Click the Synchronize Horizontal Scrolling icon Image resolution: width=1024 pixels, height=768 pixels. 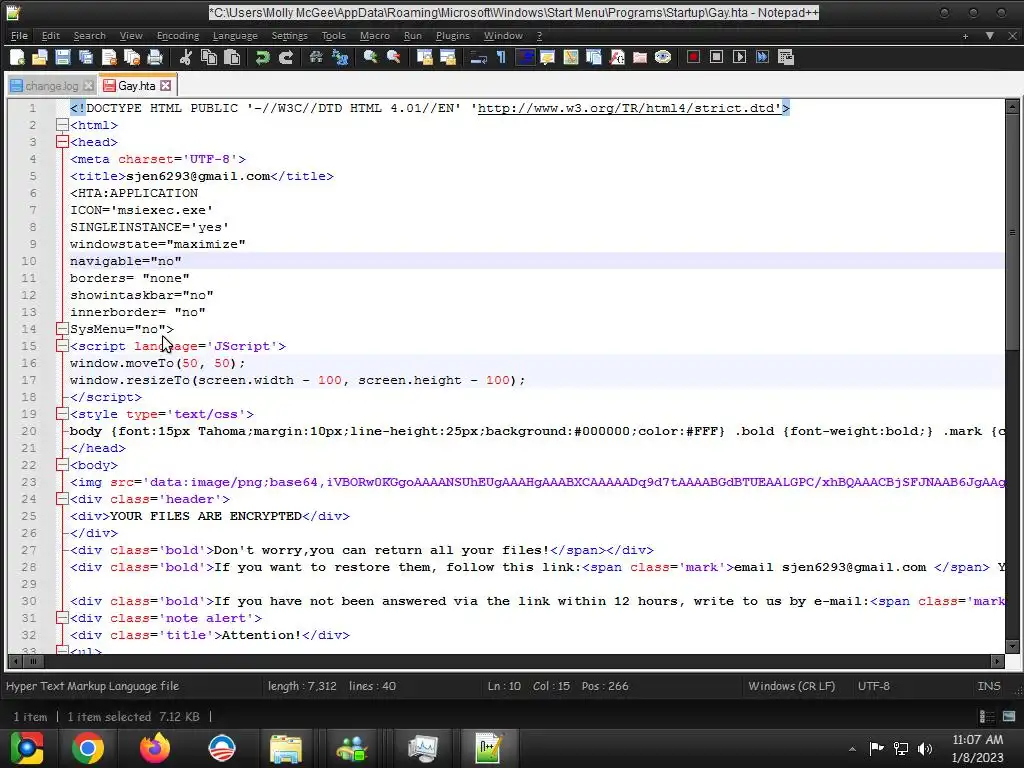pyautogui.click(x=447, y=57)
